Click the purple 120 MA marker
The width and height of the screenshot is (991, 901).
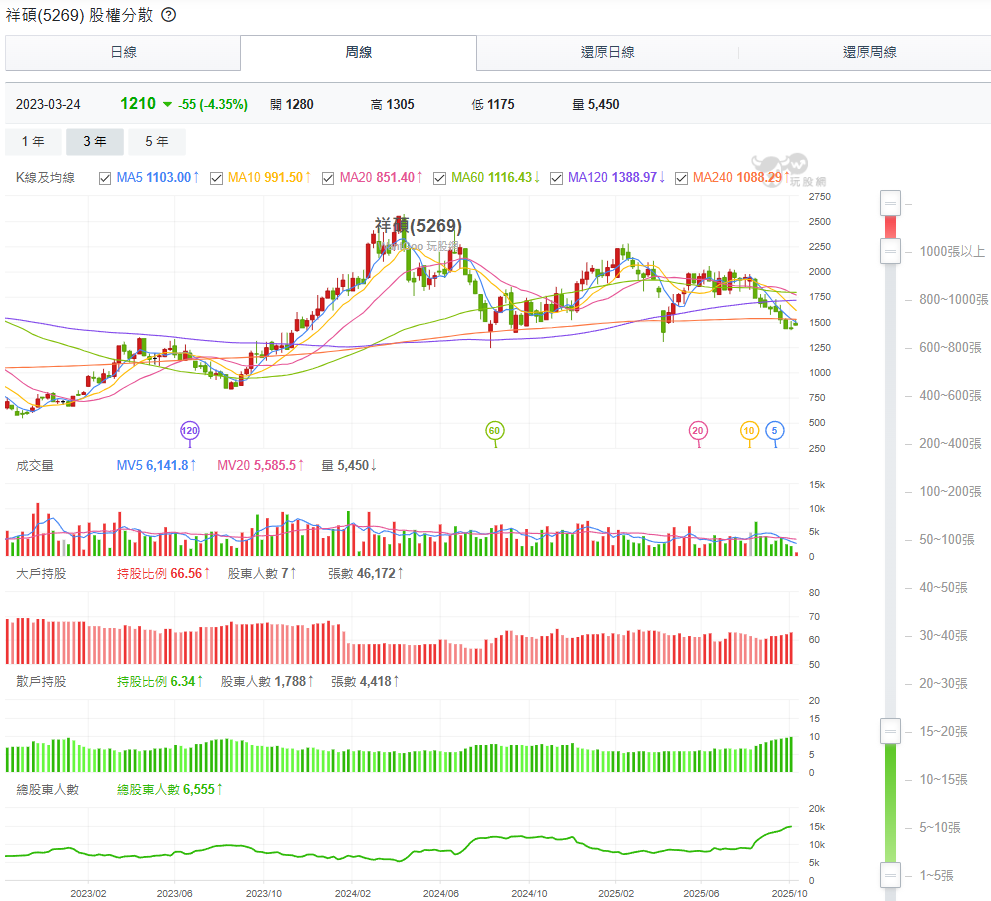(x=190, y=431)
